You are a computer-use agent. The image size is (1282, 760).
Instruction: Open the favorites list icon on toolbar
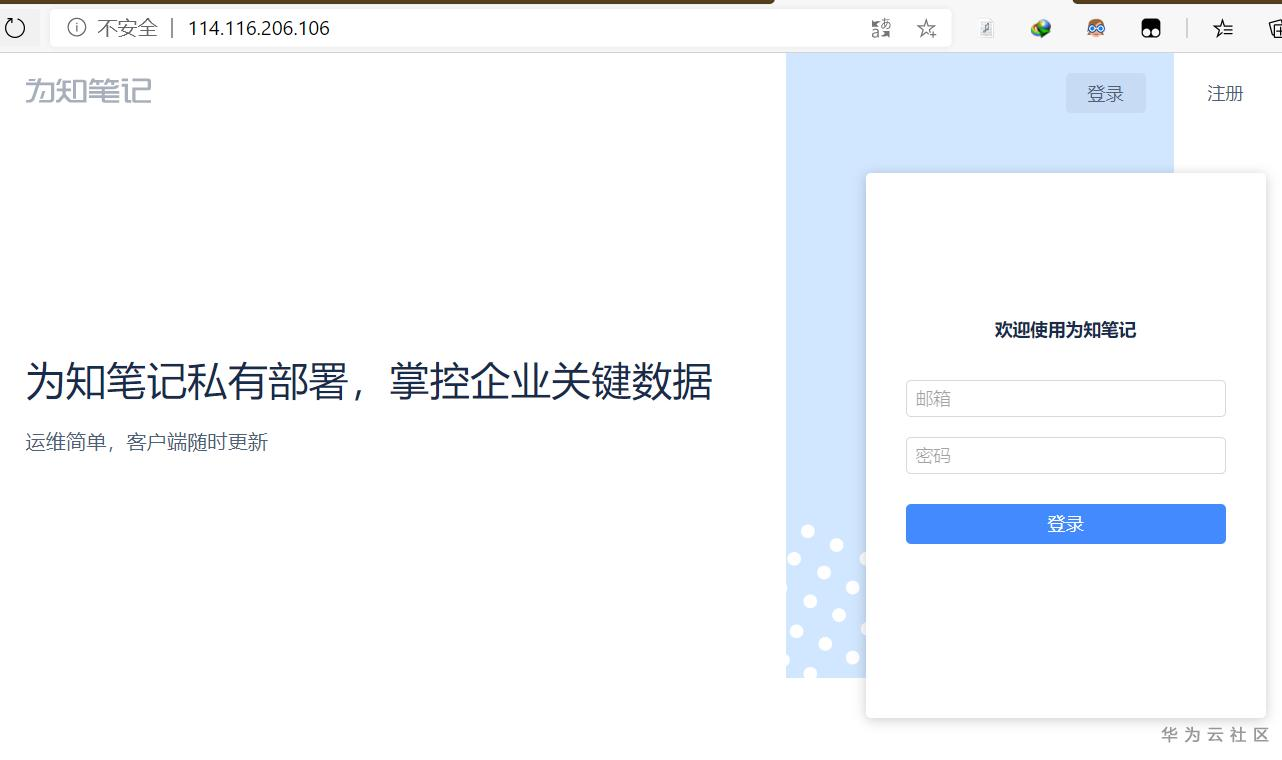click(1222, 28)
